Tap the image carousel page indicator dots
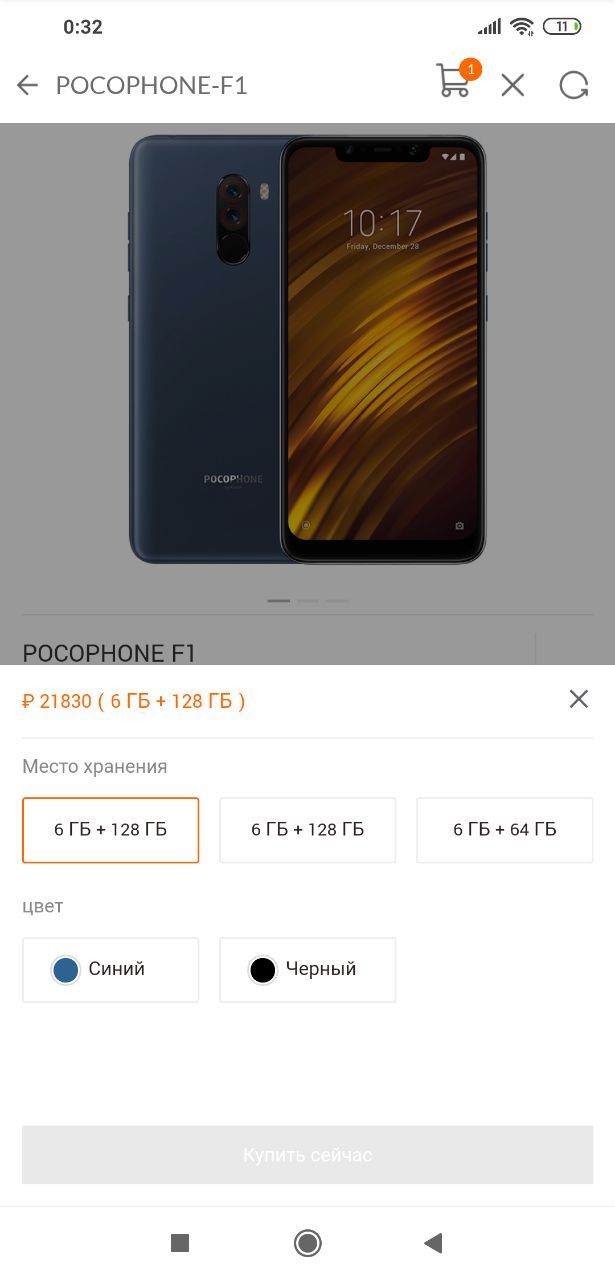Screen dimensions: 615x1280 coord(308,601)
